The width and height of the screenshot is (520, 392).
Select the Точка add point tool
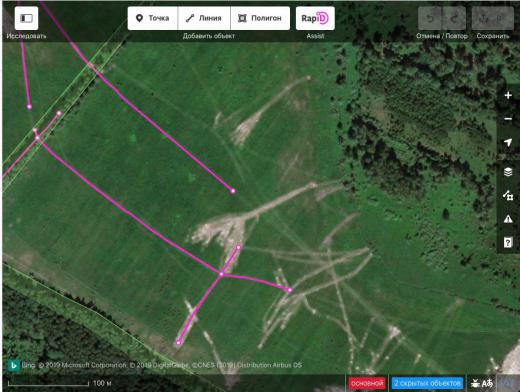(153, 18)
